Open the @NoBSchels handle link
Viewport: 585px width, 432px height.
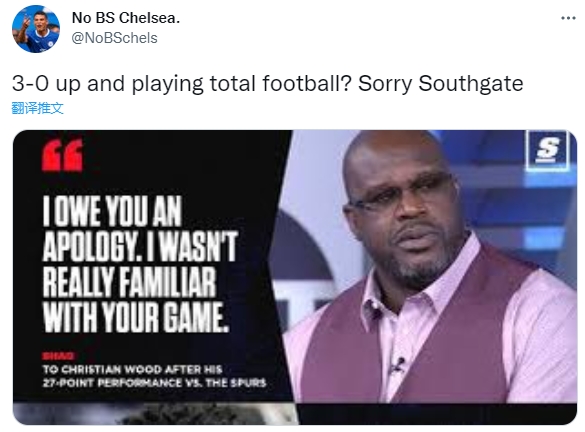(x=115, y=38)
